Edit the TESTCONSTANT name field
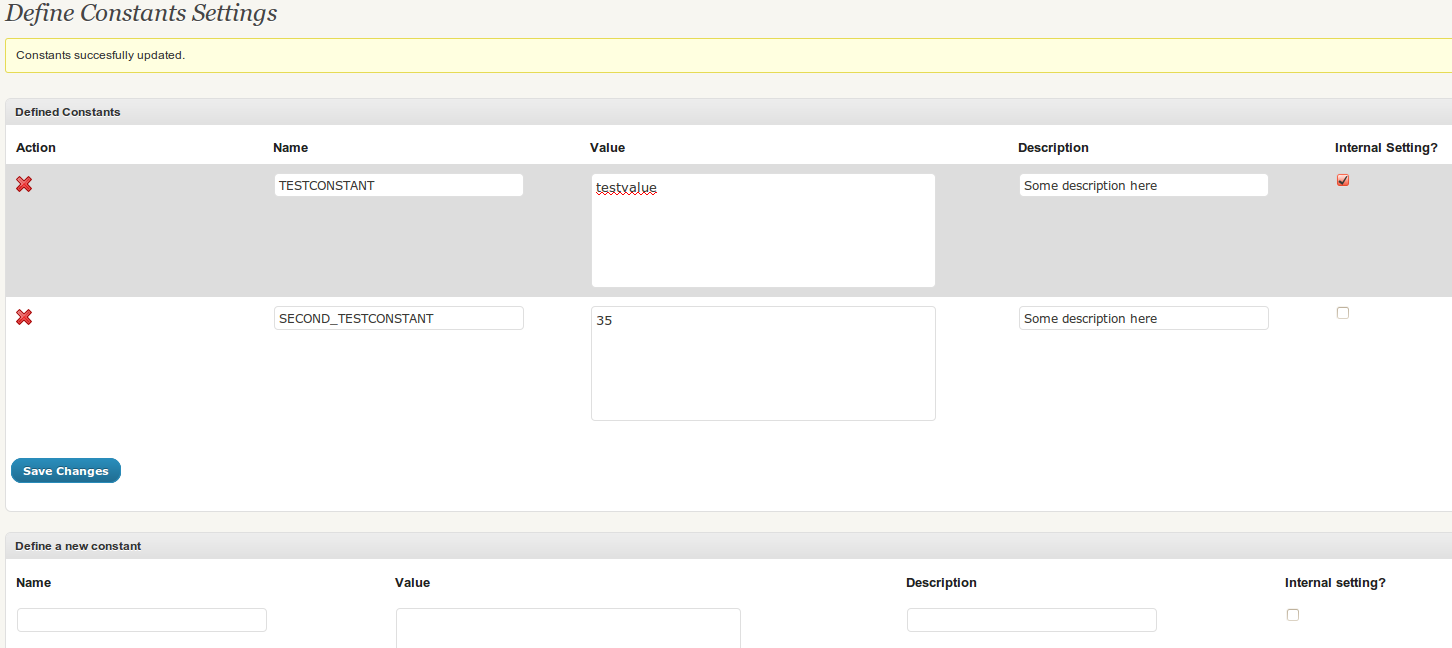Screen dimensions: 1452x648 tap(399, 185)
